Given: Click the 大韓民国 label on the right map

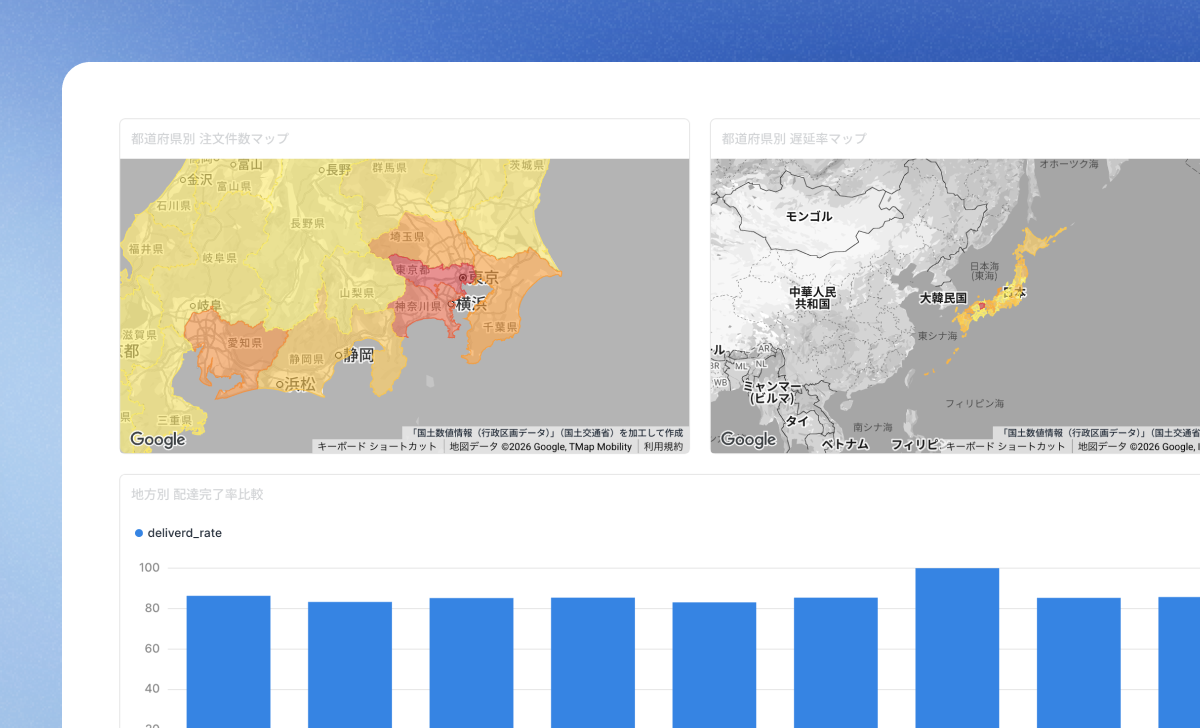Looking at the screenshot, I should [x=943, y=298].
